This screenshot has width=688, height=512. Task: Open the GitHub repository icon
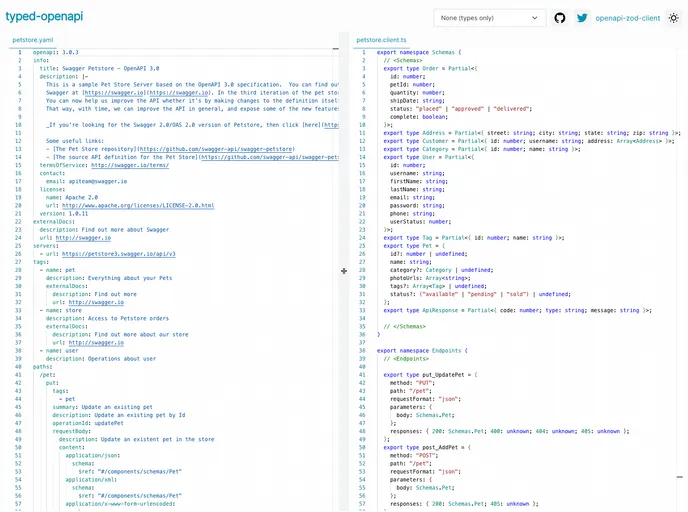[559, 18]
